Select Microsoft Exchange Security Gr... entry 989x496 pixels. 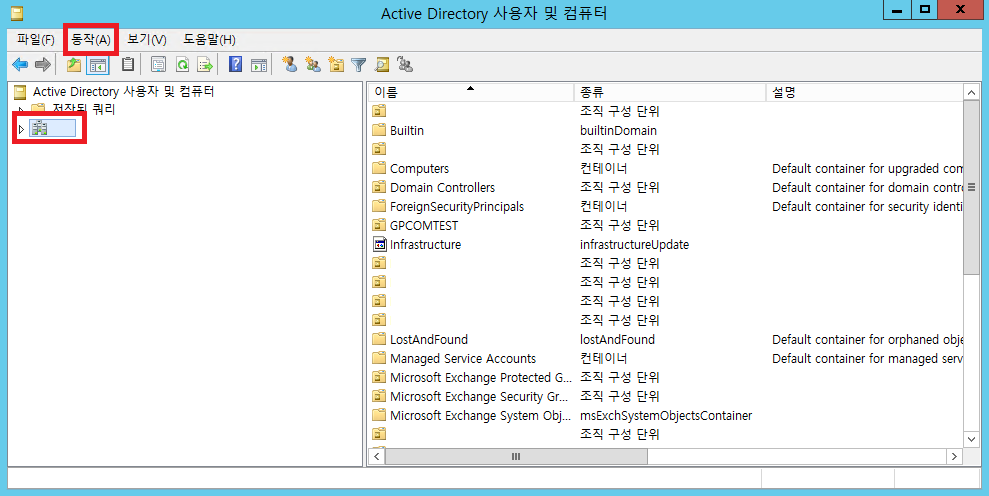pyautogui.click(x=479, y=396)
